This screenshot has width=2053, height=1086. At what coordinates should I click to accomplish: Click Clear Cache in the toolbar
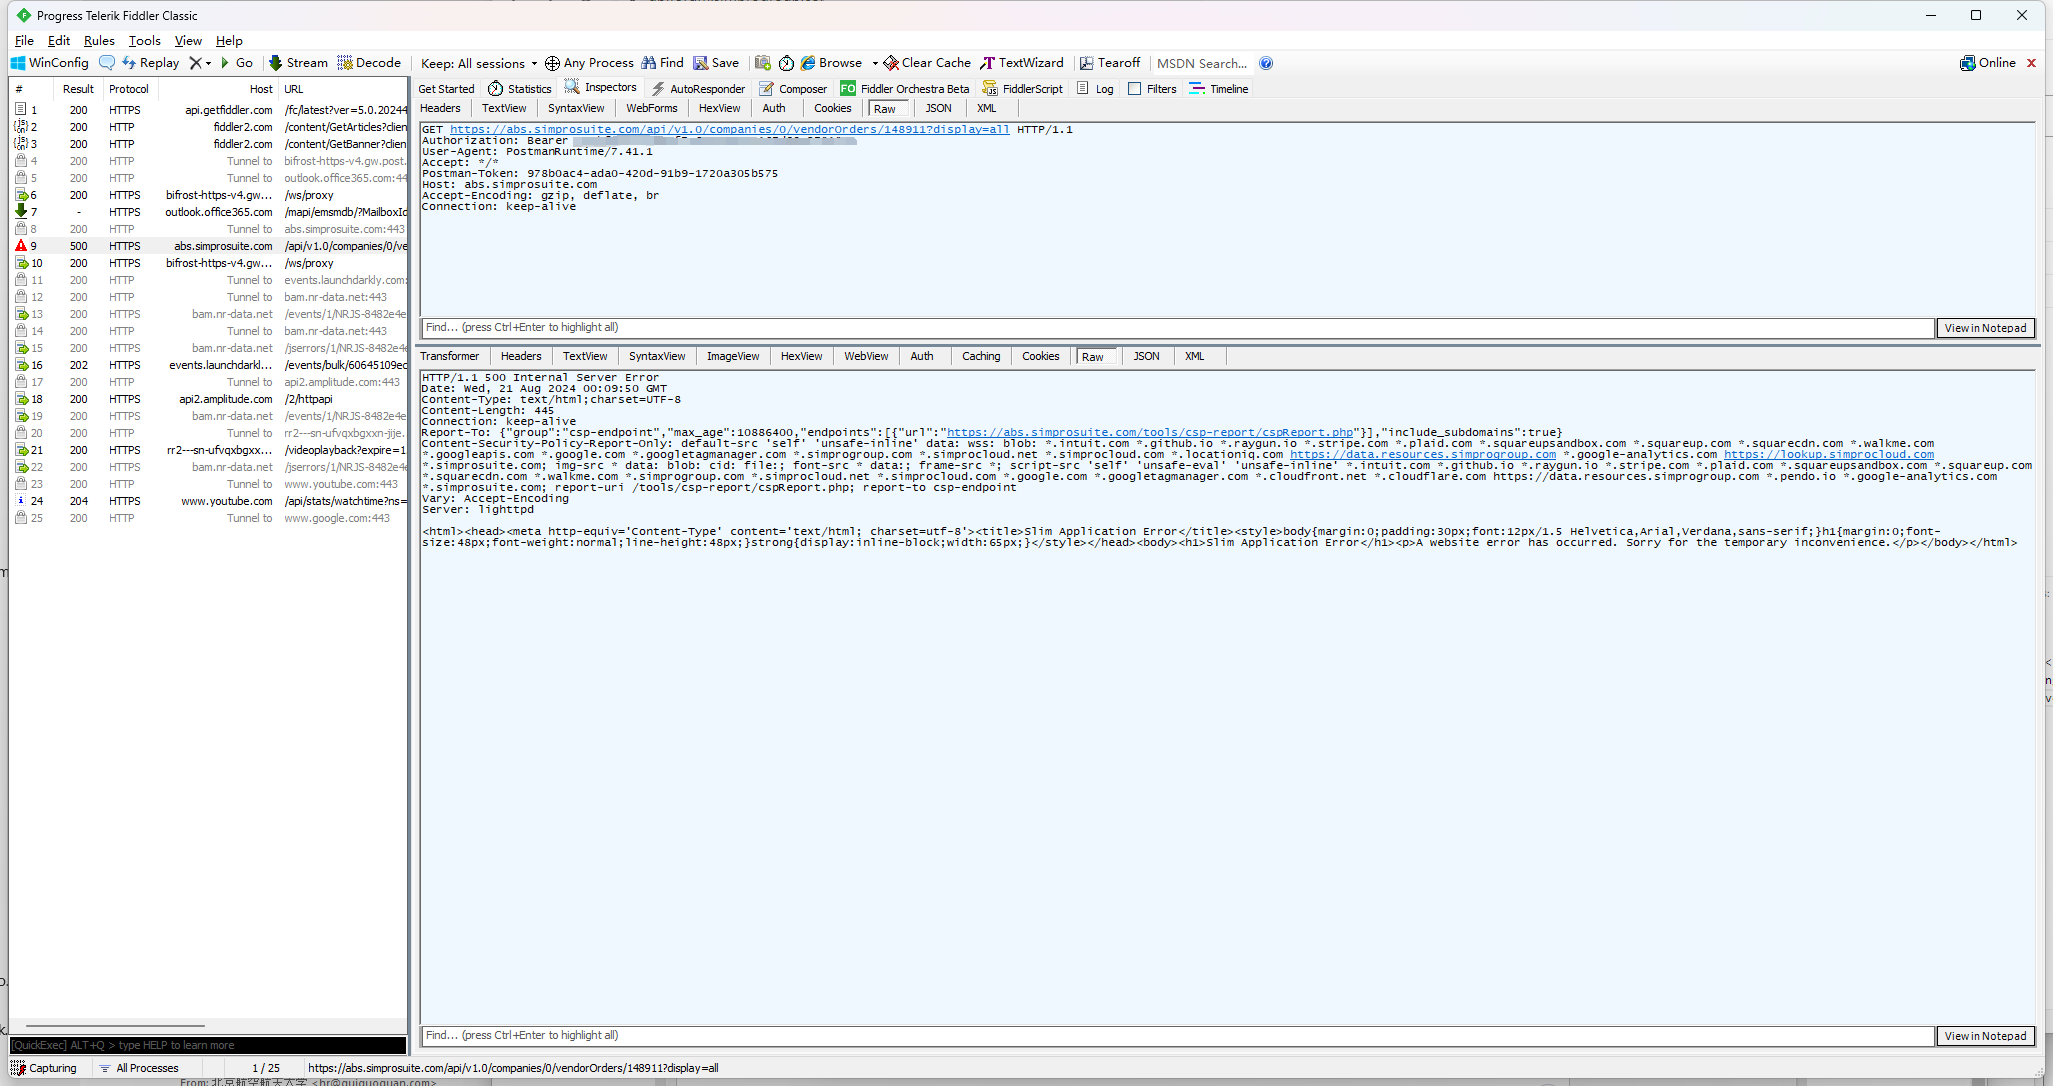pos(927,63)
